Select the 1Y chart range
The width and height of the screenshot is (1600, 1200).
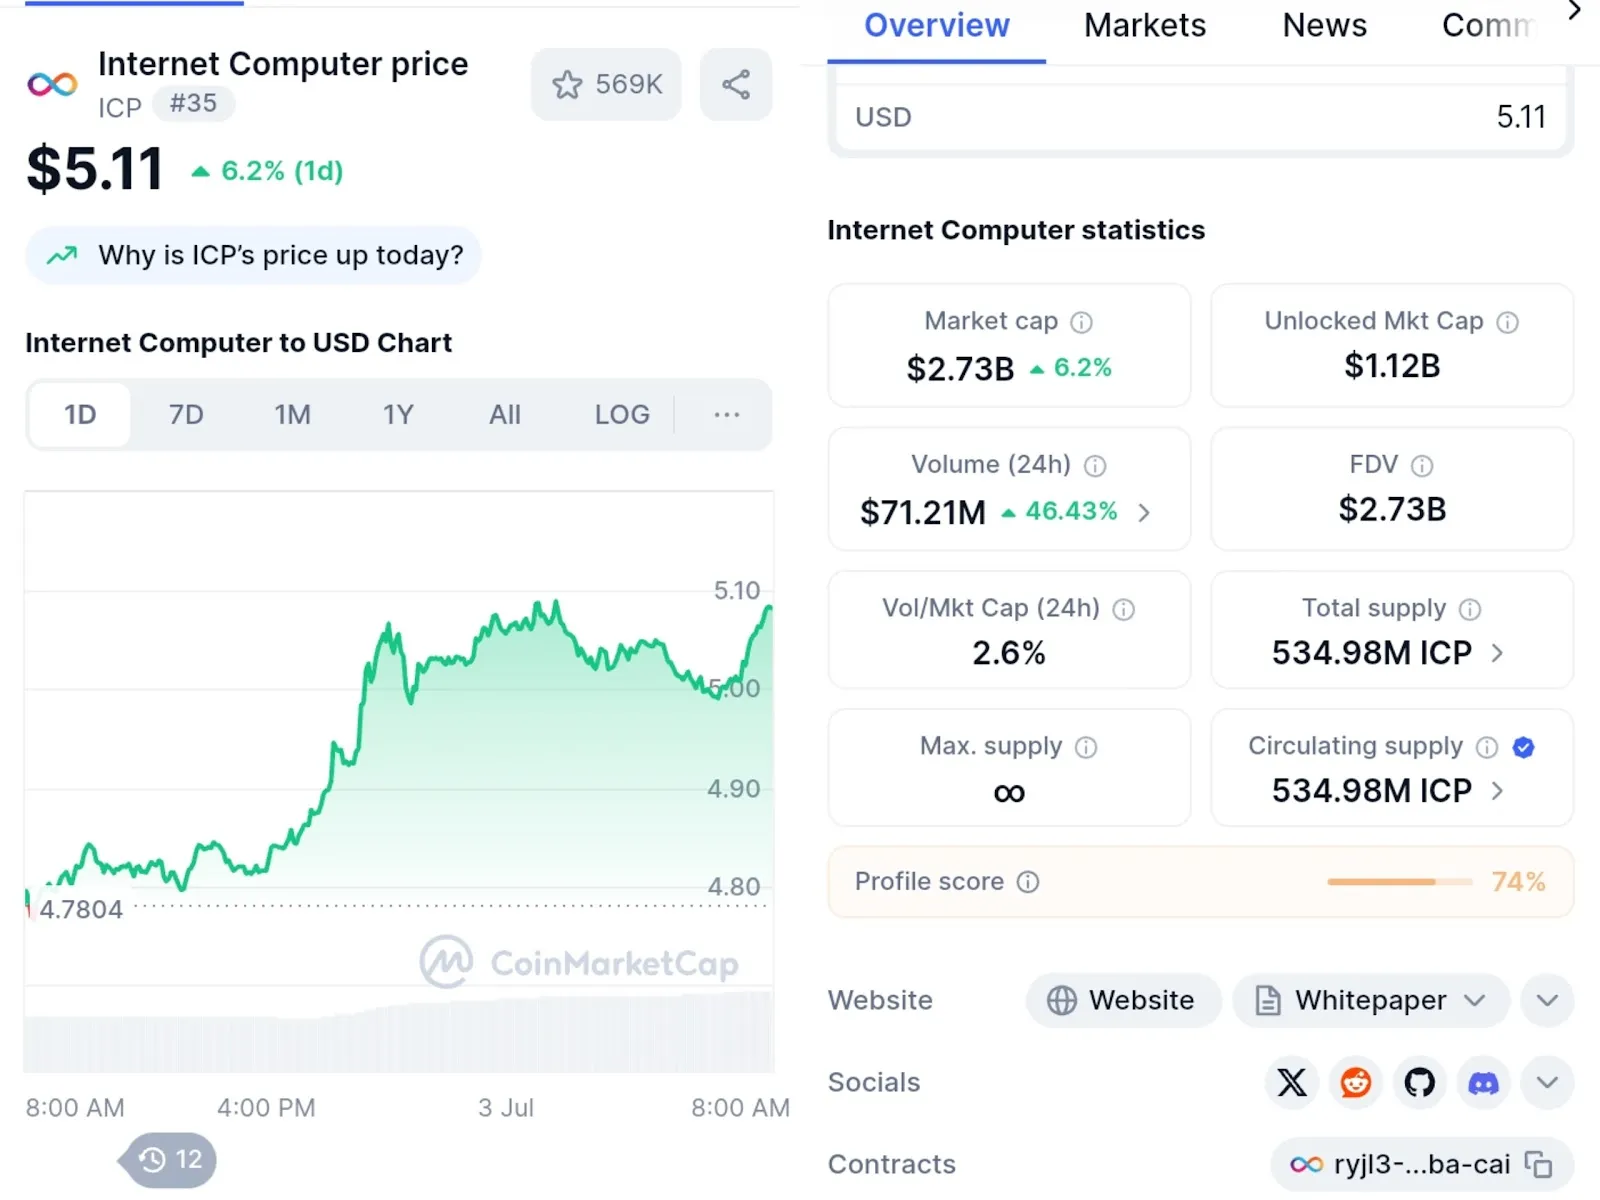point(398,414)
